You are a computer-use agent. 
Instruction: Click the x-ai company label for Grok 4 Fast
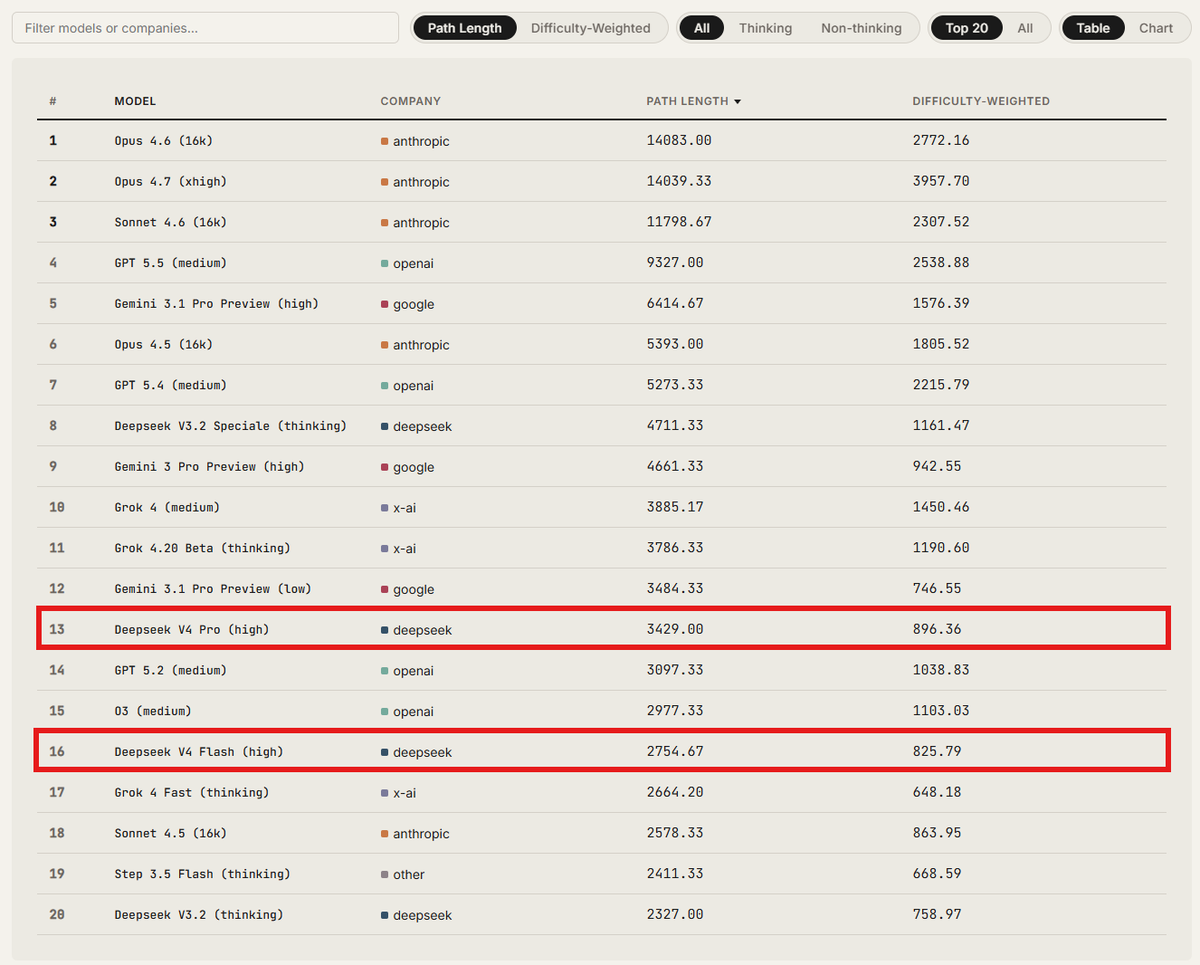coord(405,793)
